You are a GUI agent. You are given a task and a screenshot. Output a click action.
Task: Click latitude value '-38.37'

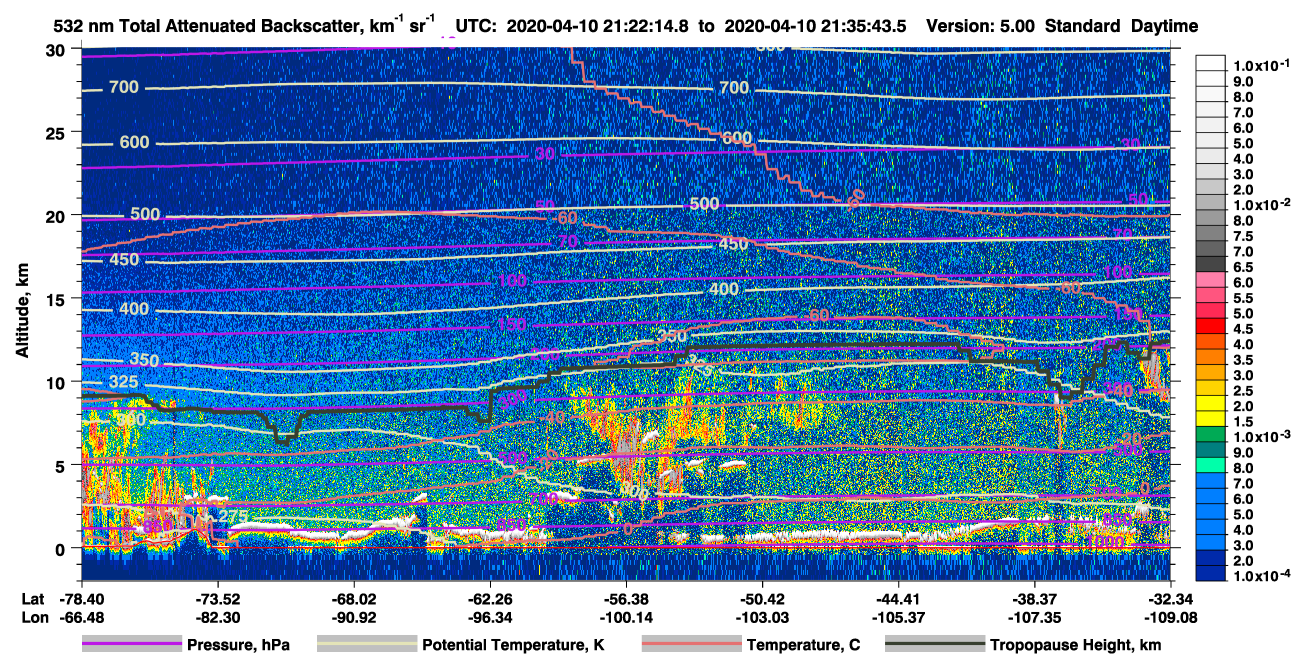(1034, 598)
